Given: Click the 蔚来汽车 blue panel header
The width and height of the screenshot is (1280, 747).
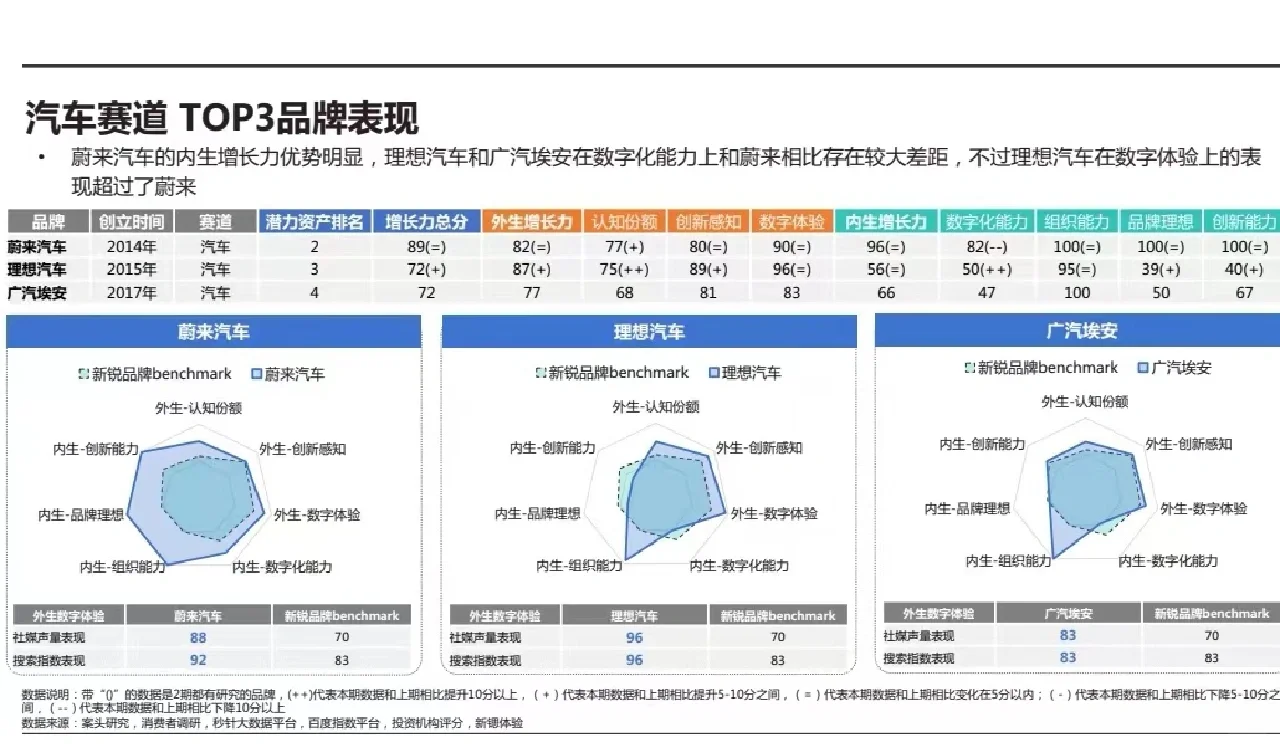Looking at the screenshot, I should [214, 332].
